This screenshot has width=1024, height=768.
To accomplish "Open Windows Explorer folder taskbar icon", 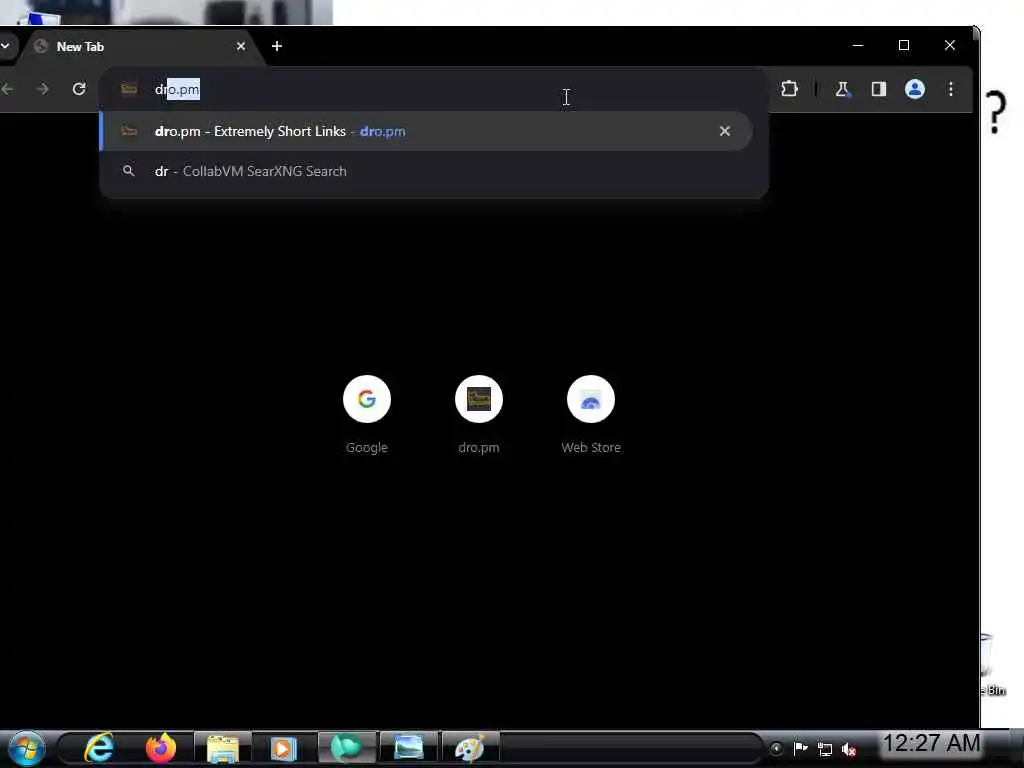I will [x=222, y=748].
